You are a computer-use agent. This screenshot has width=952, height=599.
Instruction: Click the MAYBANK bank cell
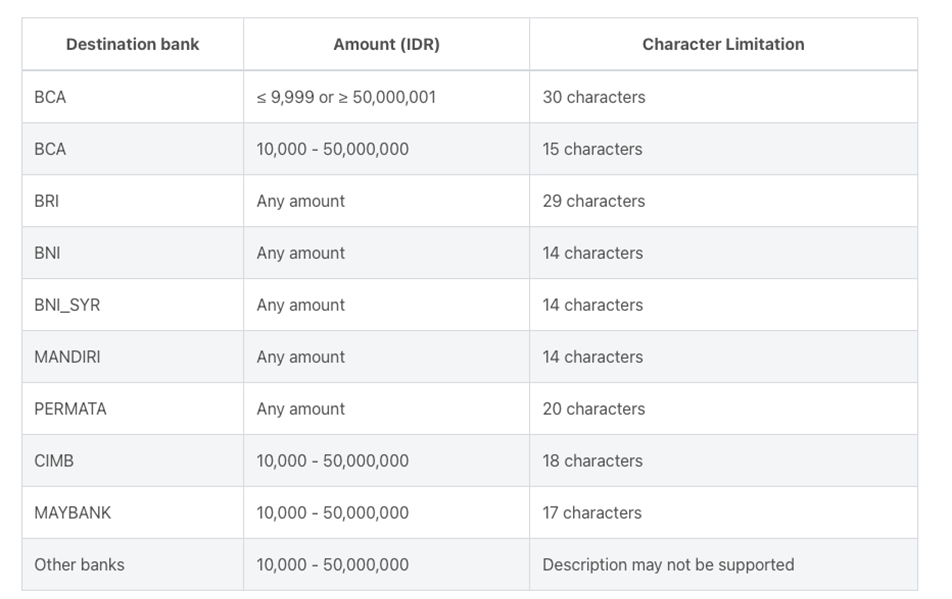point(132,513)
